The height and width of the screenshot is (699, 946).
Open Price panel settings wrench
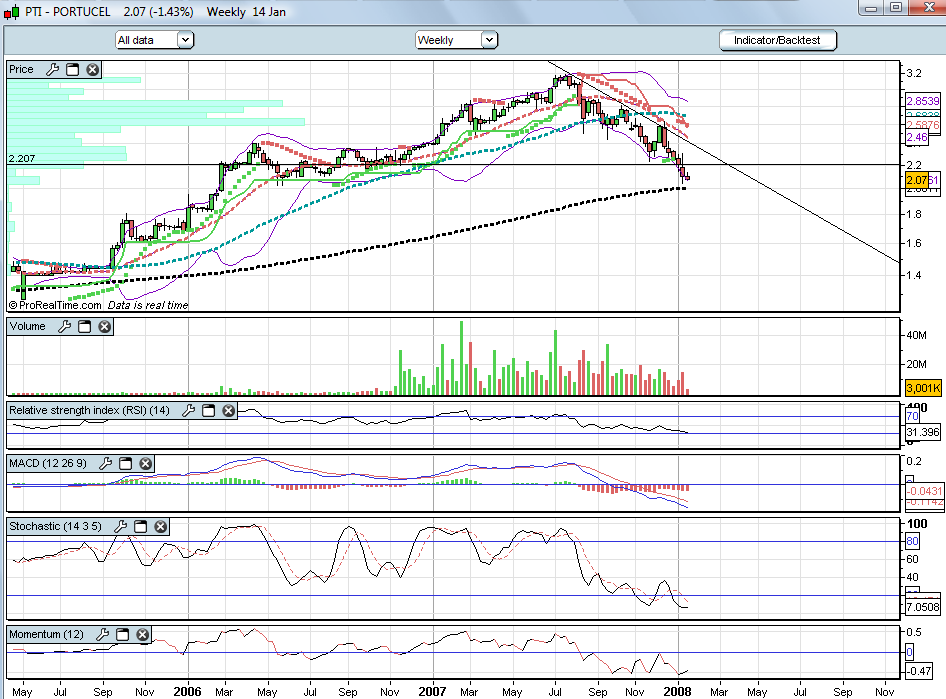point(52,69)
